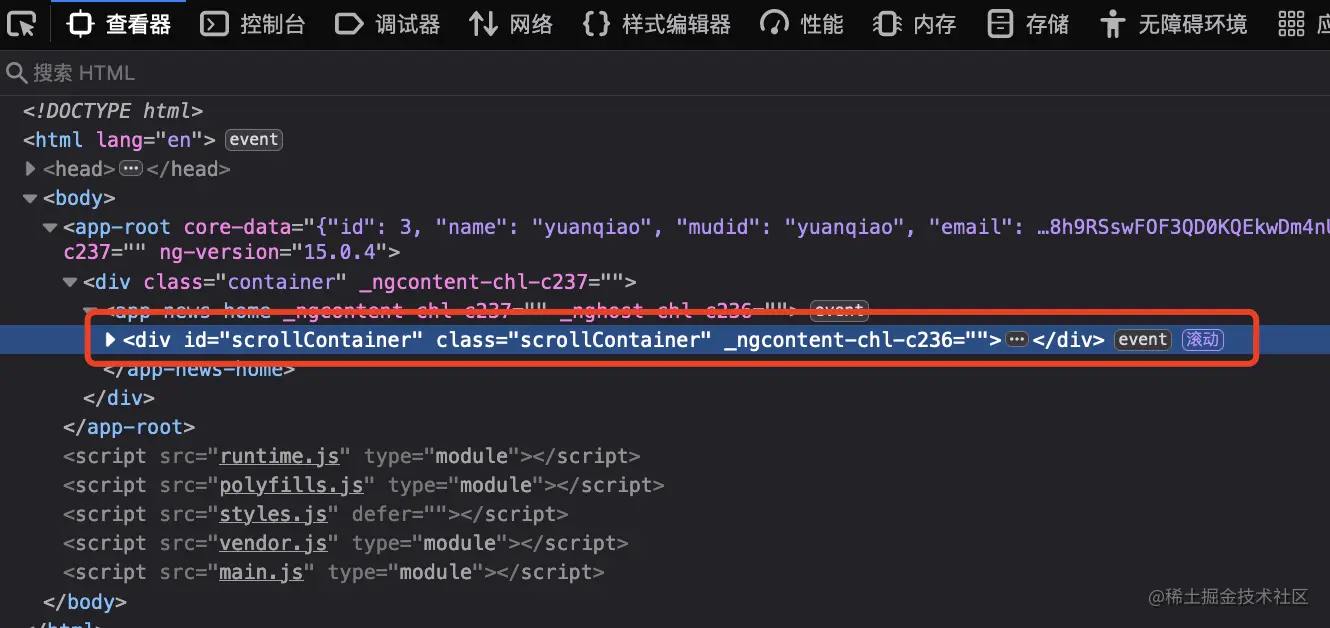The width and height of the screenshot is (1330, 628).
Task: Open the application tab with grid icon
Action: pos(1303,24)
